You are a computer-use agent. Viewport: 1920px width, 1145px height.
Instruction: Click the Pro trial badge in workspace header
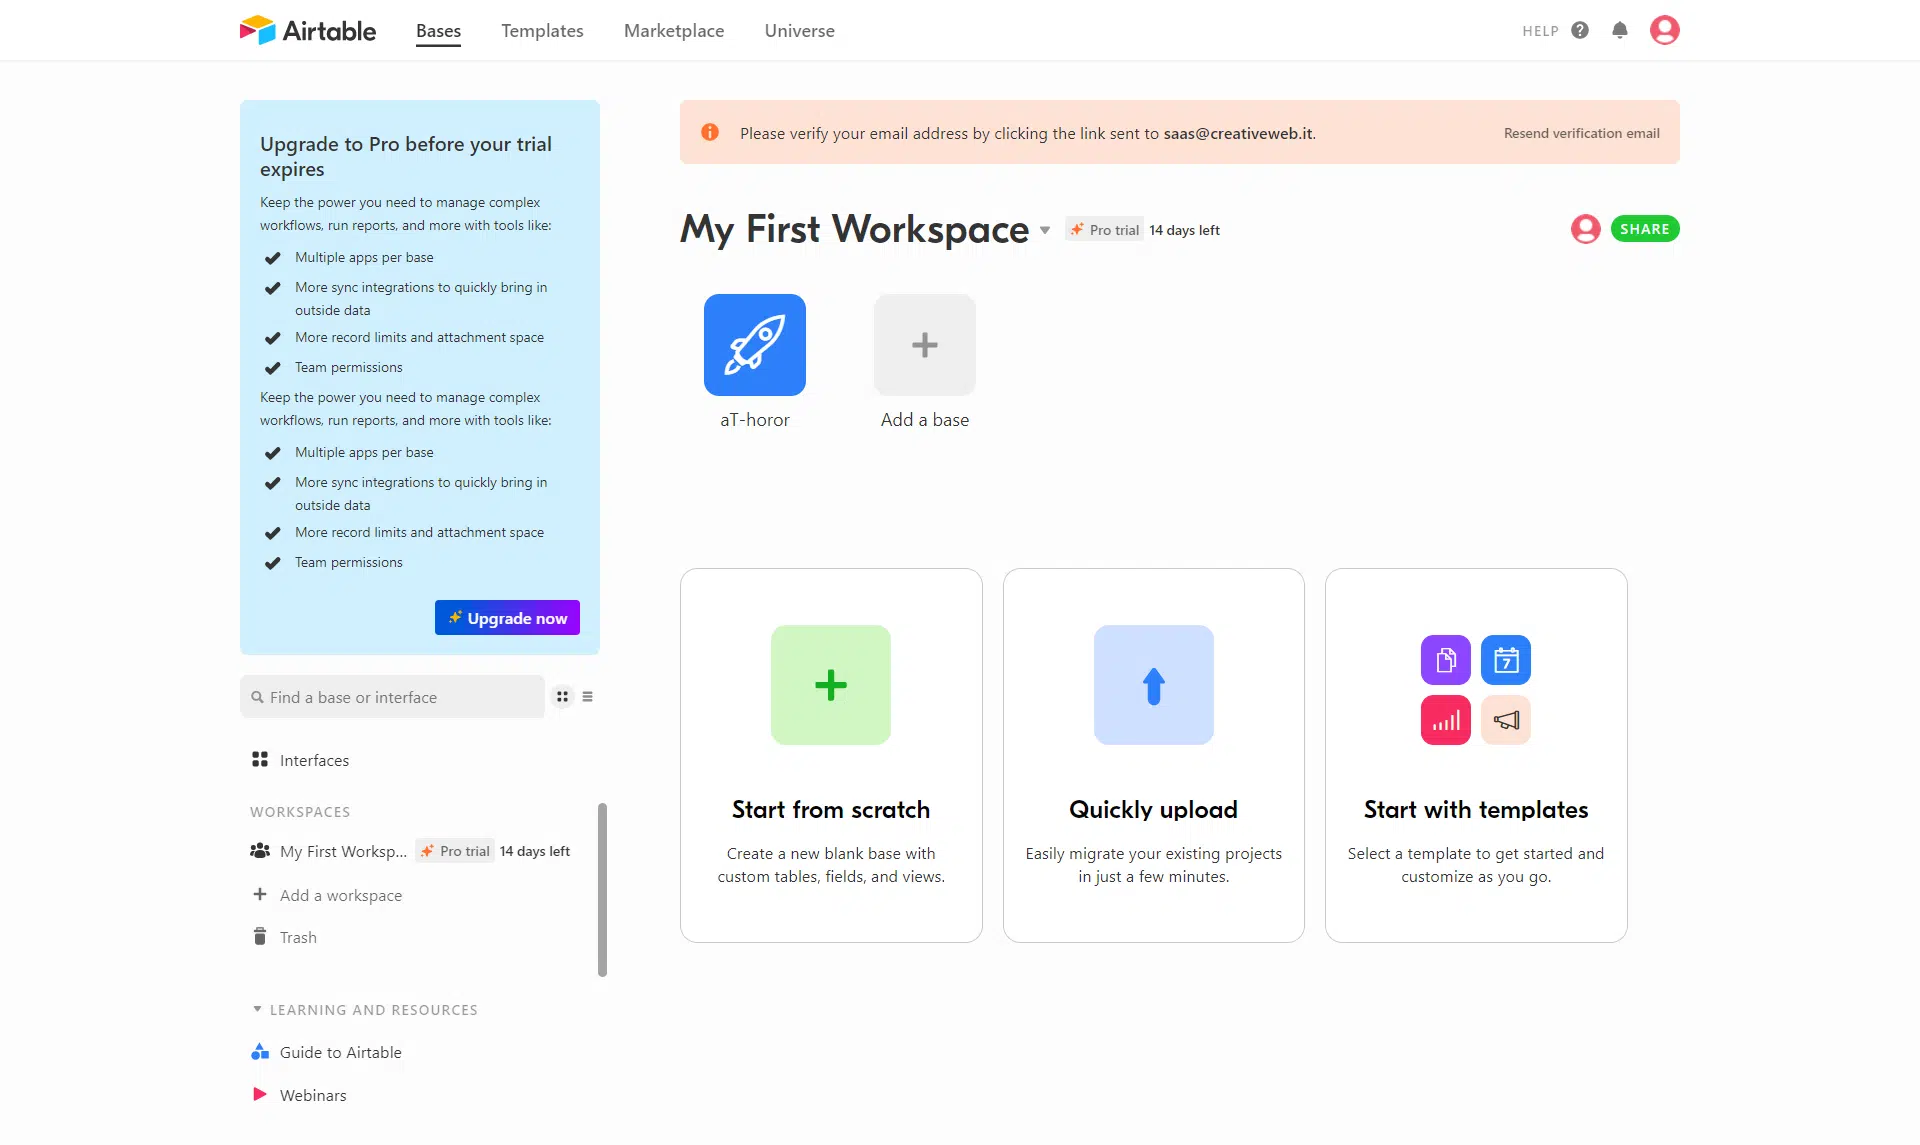1104,230
